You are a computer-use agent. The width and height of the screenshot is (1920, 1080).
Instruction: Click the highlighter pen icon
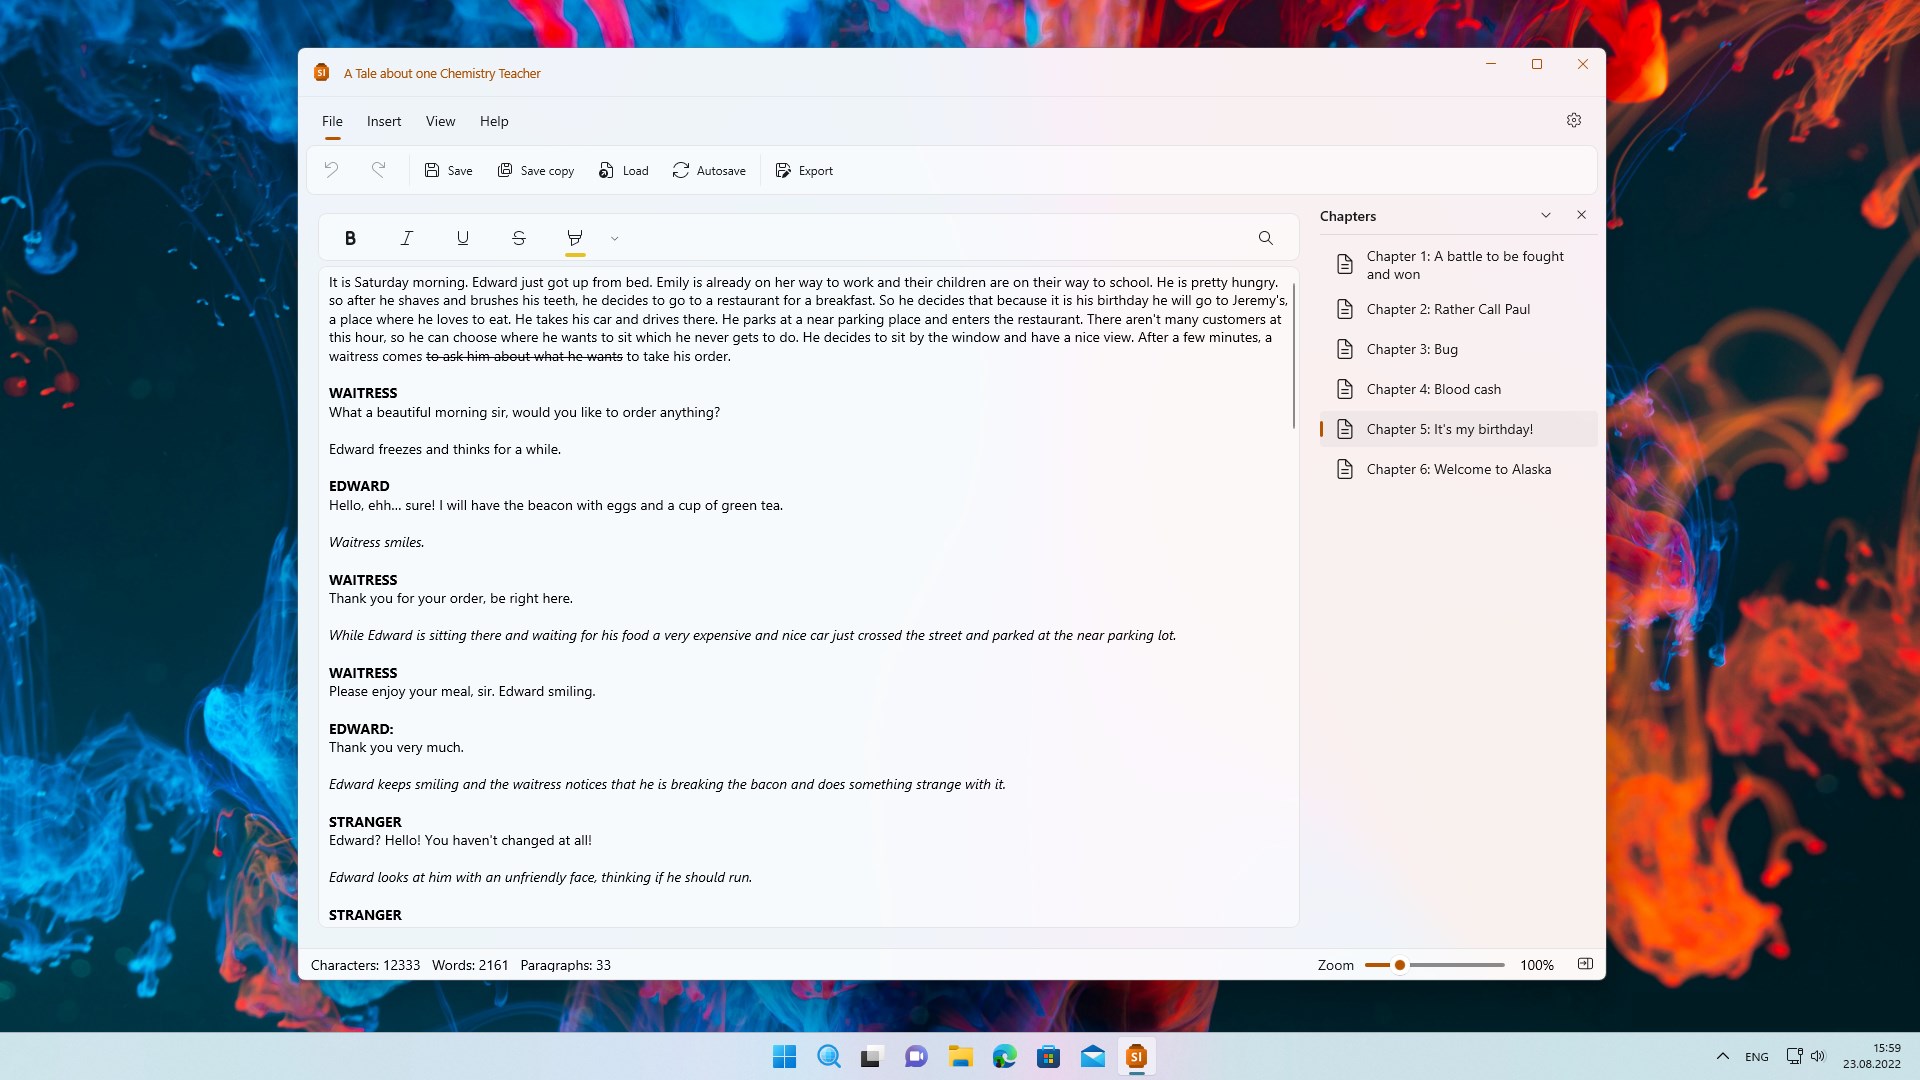[x=574, y=238]
